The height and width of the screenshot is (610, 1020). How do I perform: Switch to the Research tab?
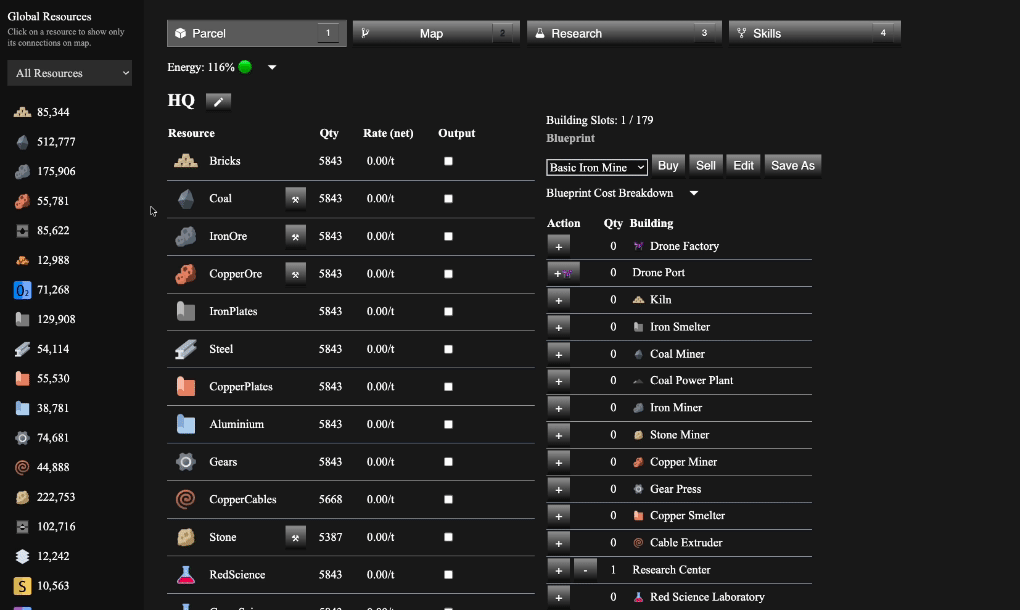(623, 32)
